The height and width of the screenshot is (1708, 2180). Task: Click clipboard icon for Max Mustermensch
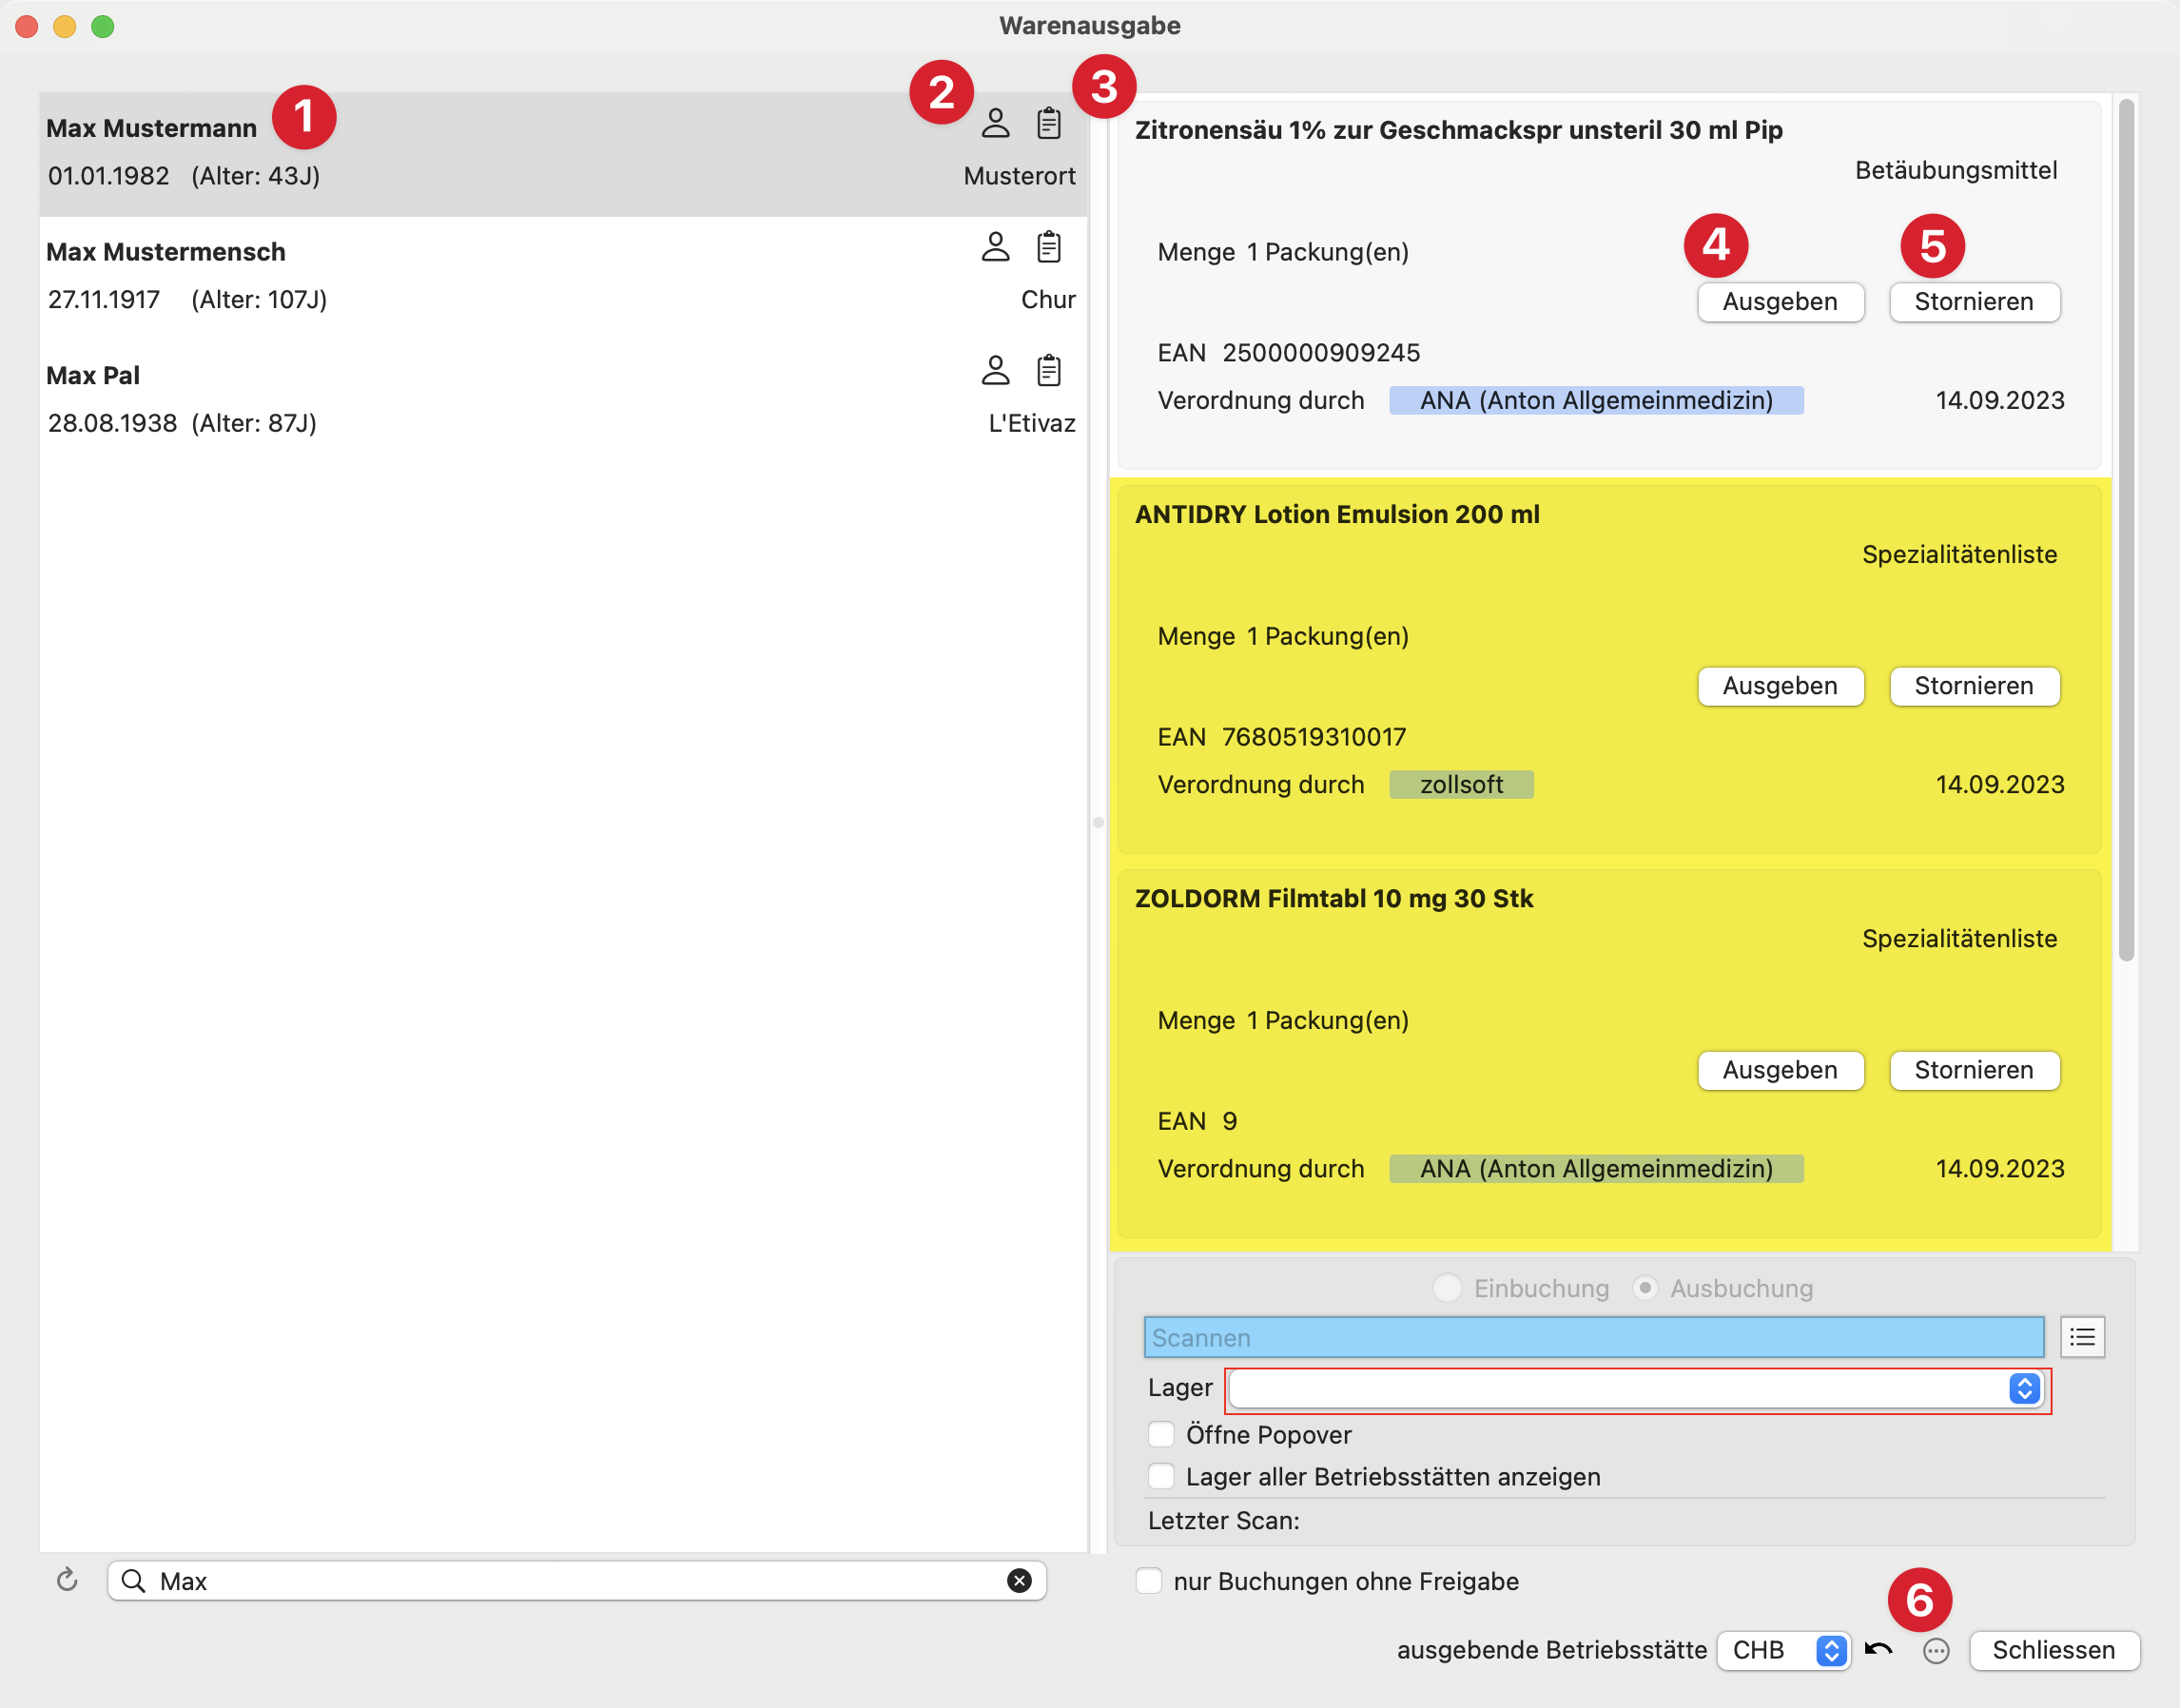pos(1048,247)
